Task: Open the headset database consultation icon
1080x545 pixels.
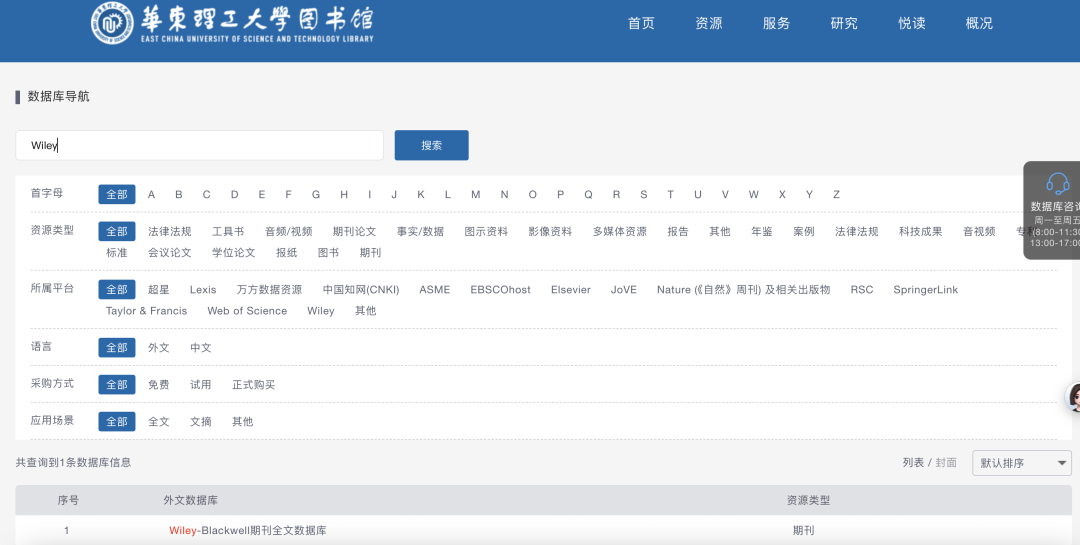Action: coord(1057,184)
